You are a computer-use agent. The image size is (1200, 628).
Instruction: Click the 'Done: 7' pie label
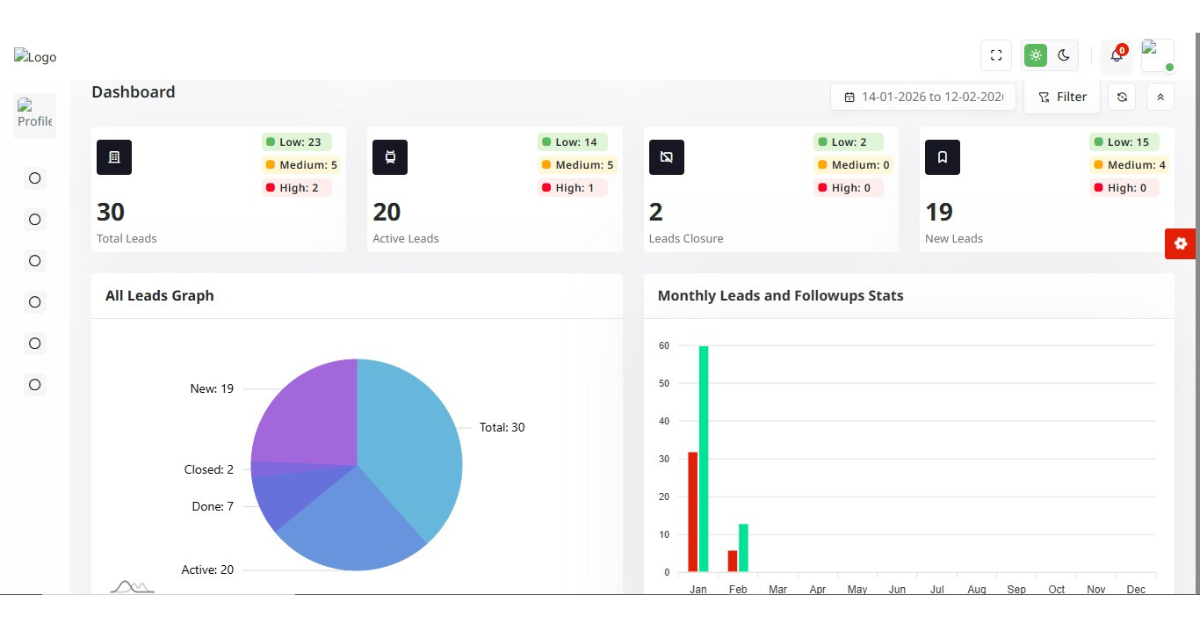(213, 507)
